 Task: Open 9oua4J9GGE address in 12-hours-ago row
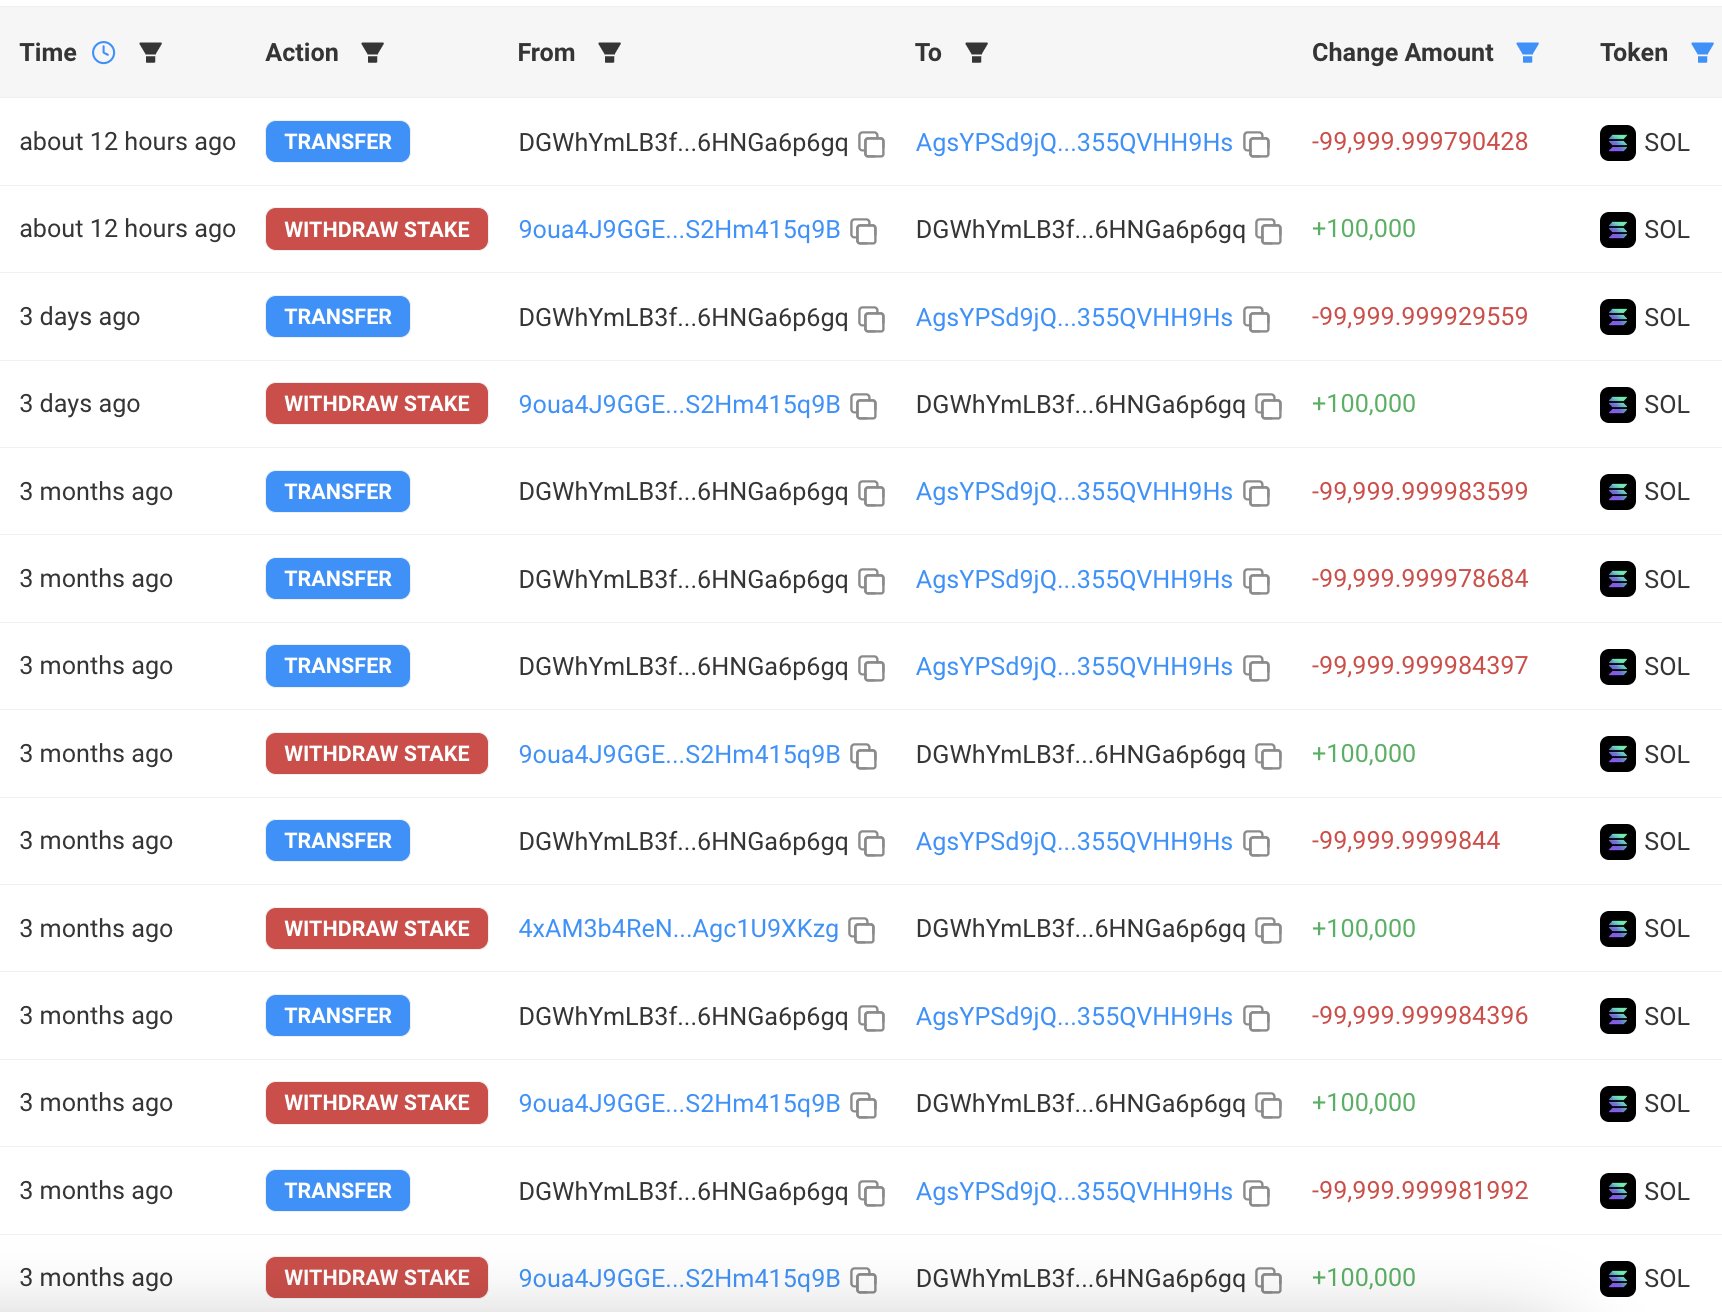[679, 230]
